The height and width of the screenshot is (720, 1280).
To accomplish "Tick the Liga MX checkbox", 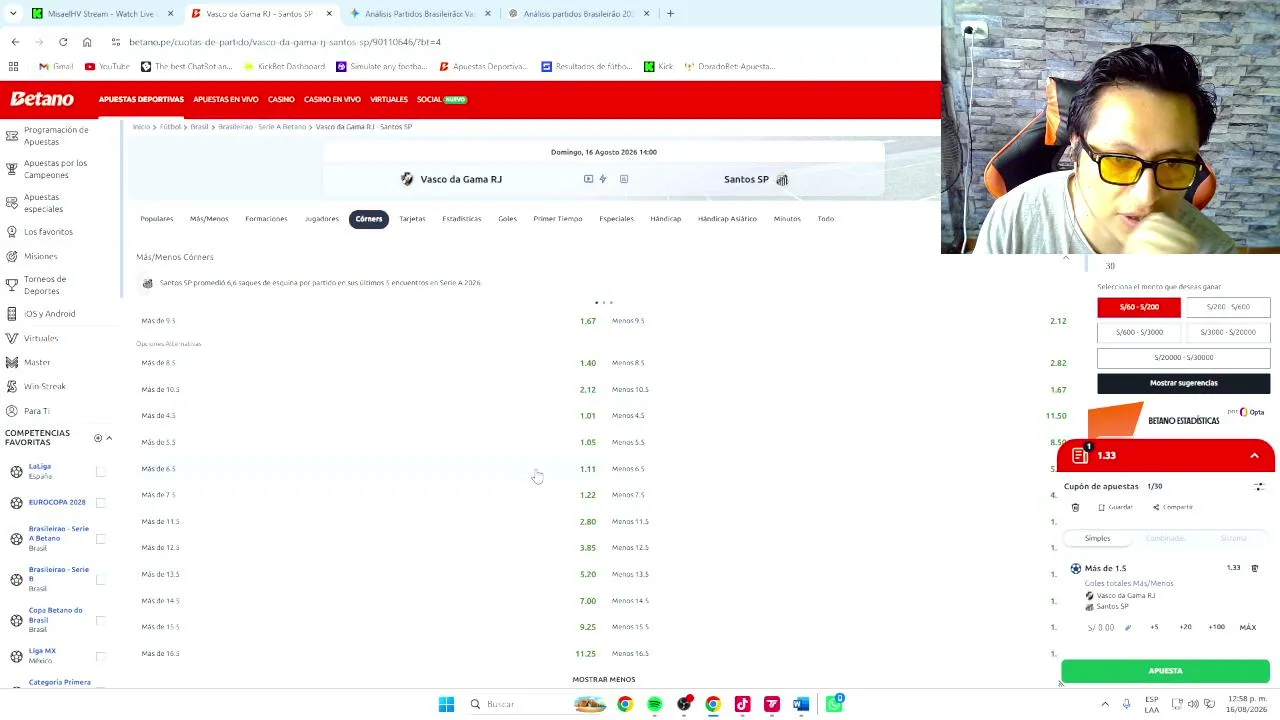I will tap(100, 656).
